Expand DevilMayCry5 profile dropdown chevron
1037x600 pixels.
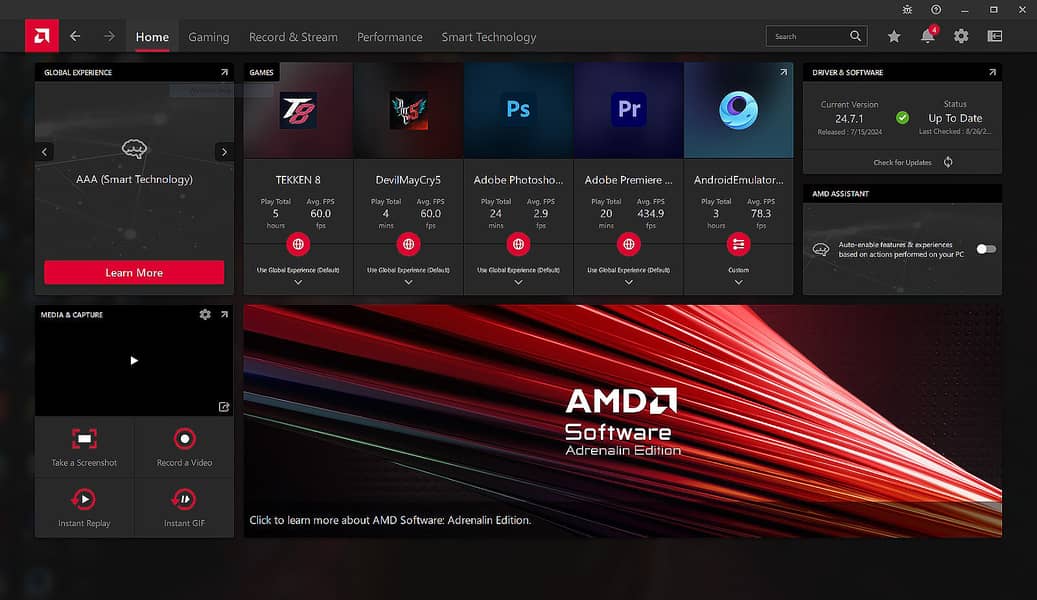(409, 282)
